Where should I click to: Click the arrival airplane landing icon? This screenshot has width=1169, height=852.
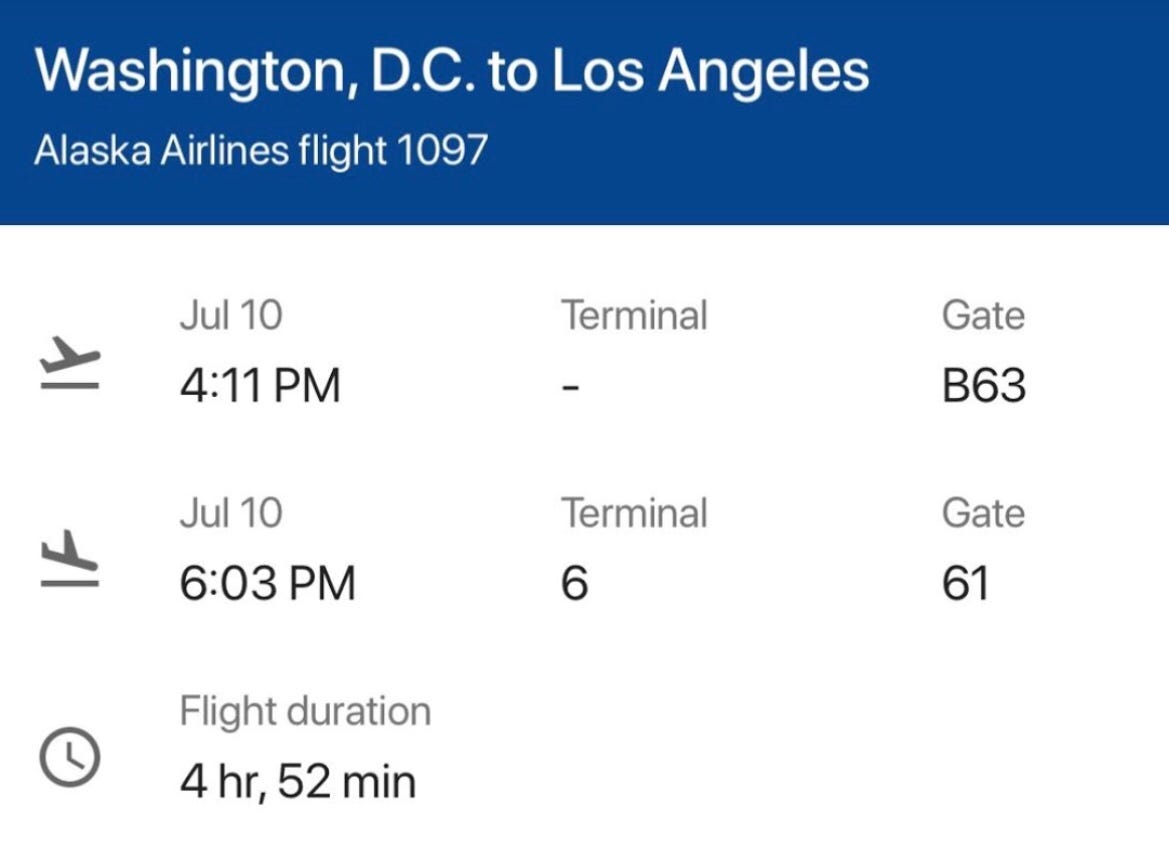click(69, 559)
